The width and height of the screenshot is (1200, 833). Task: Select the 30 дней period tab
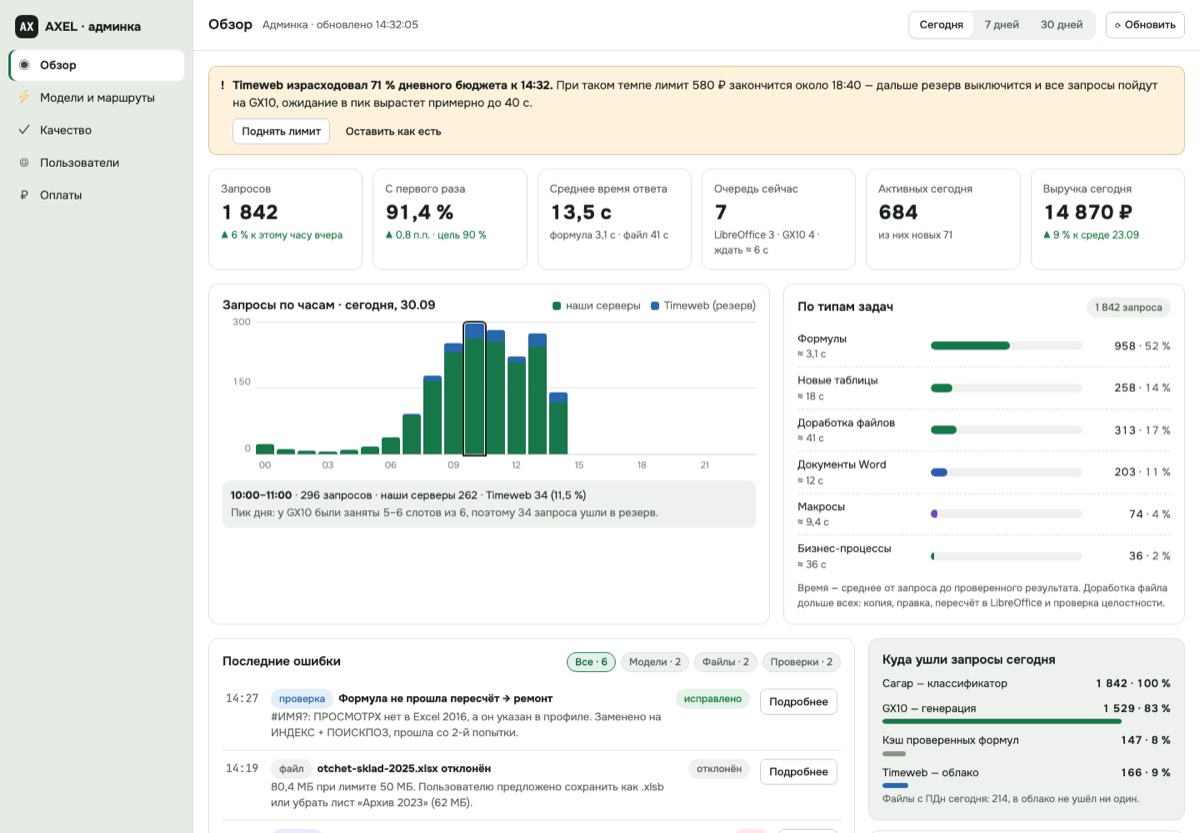coord(1062,25)
